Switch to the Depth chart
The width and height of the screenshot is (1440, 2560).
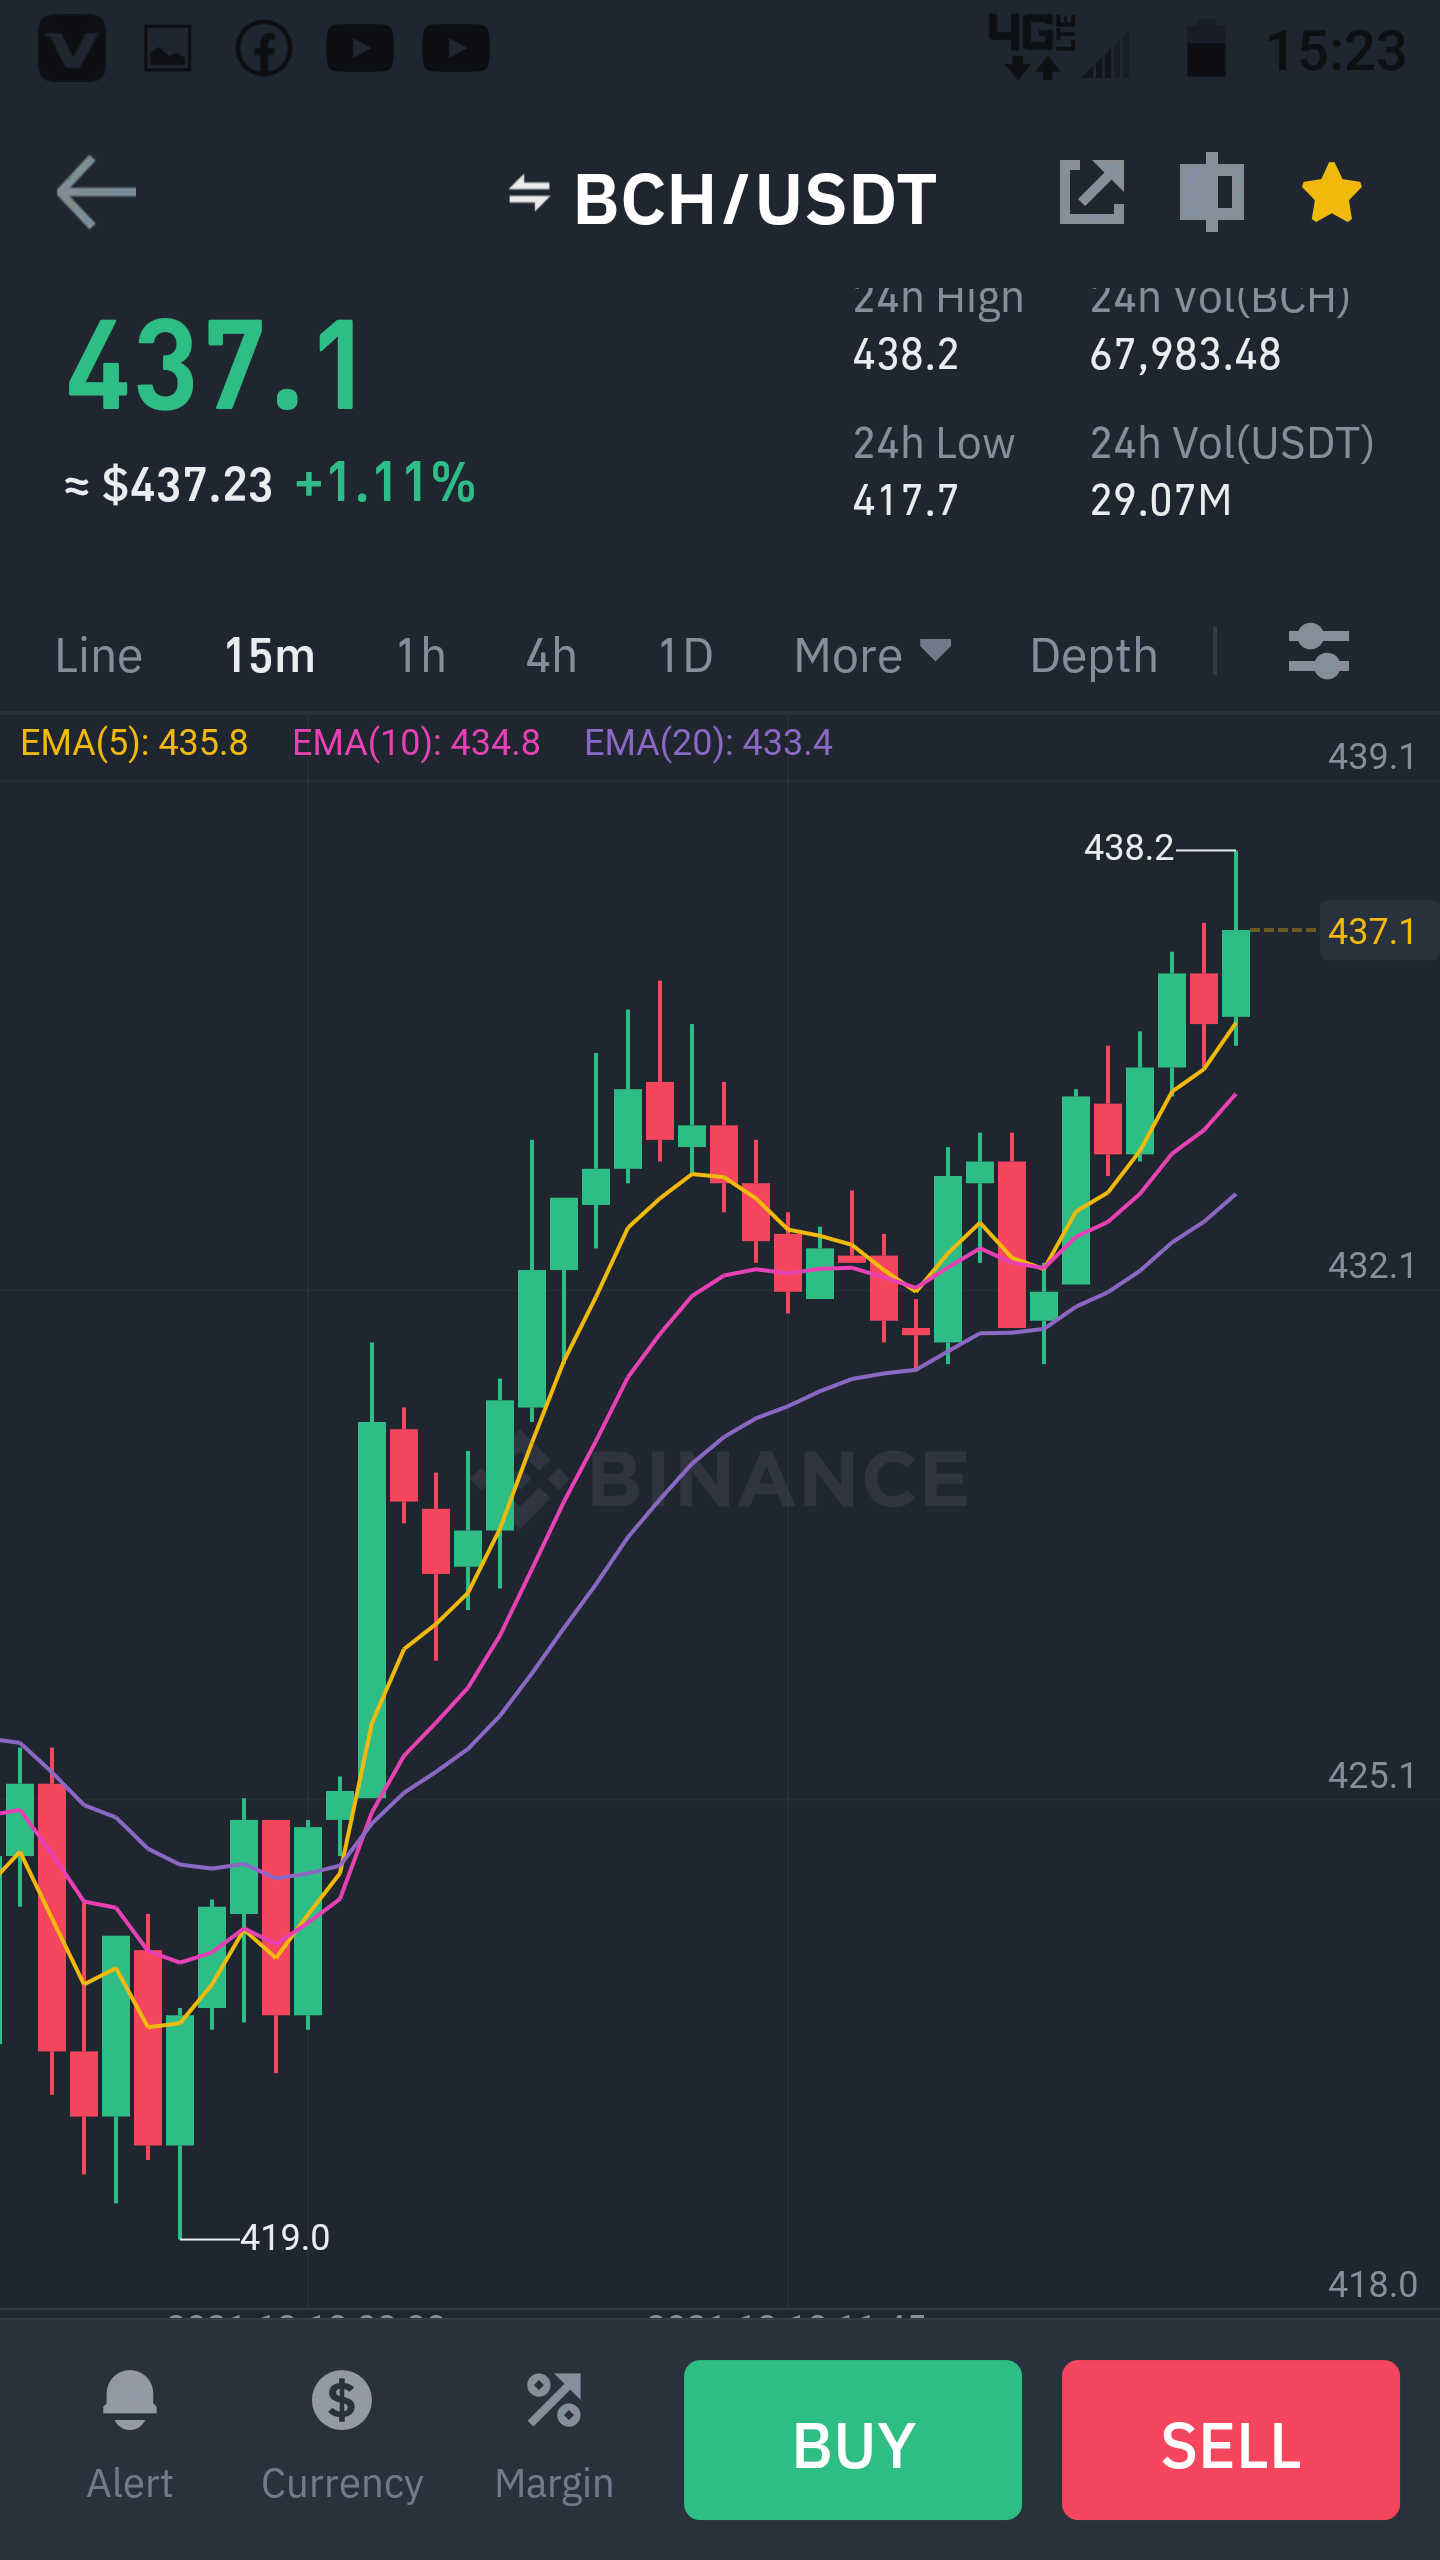point(1094,656)
